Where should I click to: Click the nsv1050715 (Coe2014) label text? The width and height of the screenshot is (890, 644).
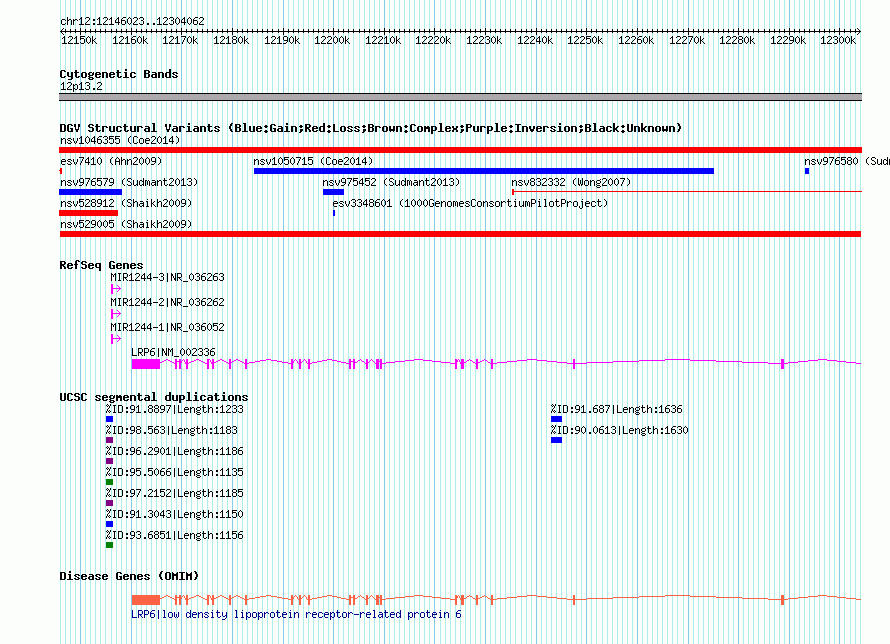point(313,161)
